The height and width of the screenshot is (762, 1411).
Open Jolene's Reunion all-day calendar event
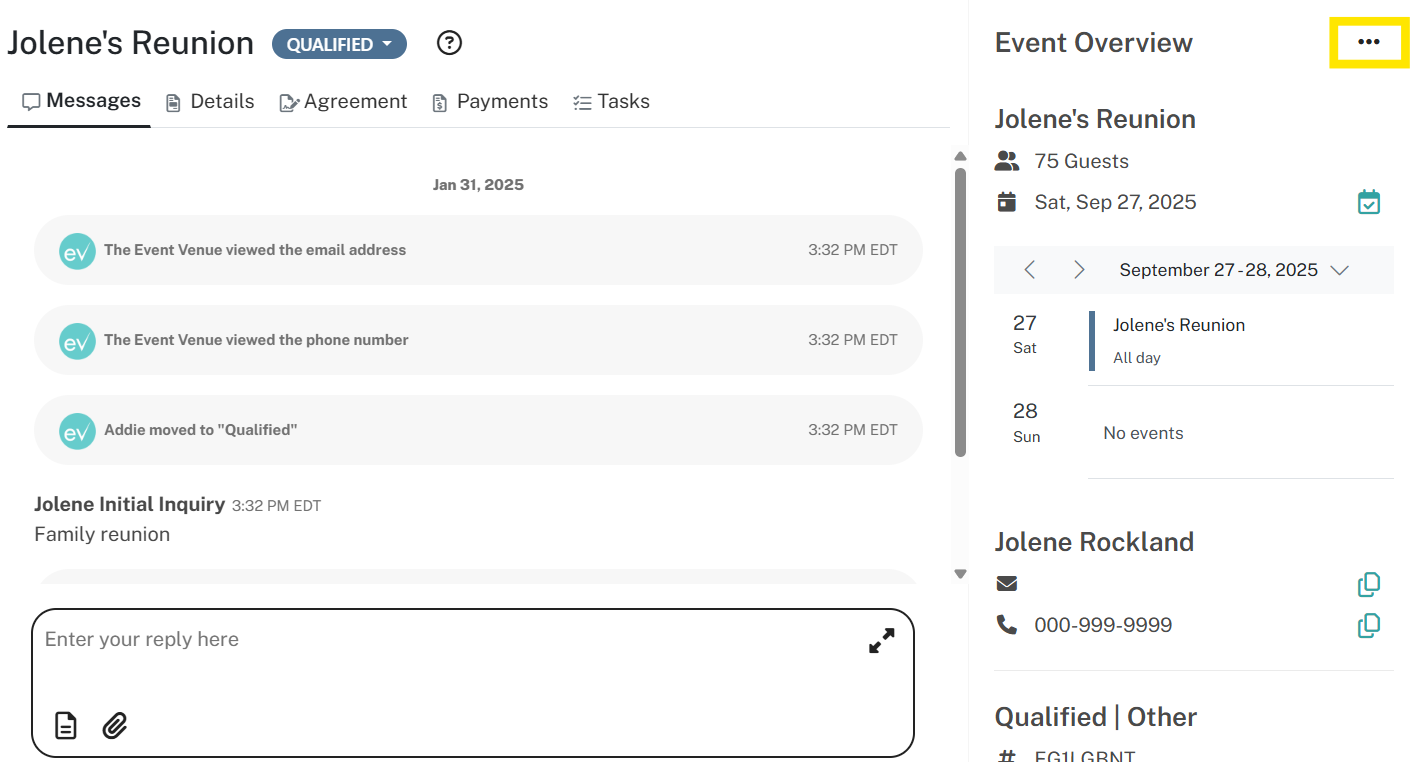1241,340
